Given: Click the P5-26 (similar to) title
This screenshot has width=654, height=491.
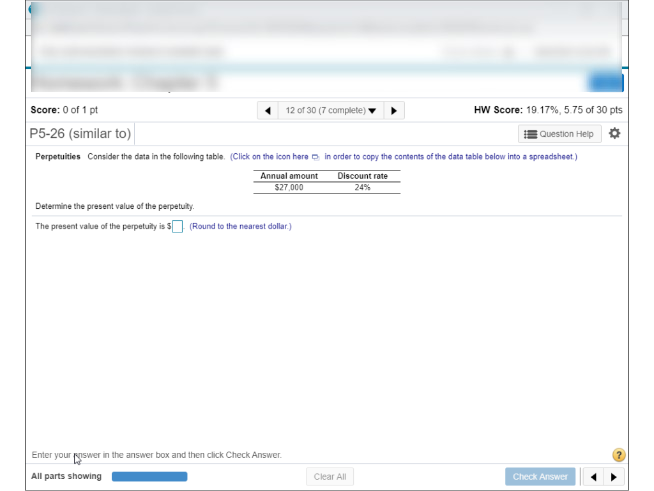Looking at the screenshot, I should point(80,133).
